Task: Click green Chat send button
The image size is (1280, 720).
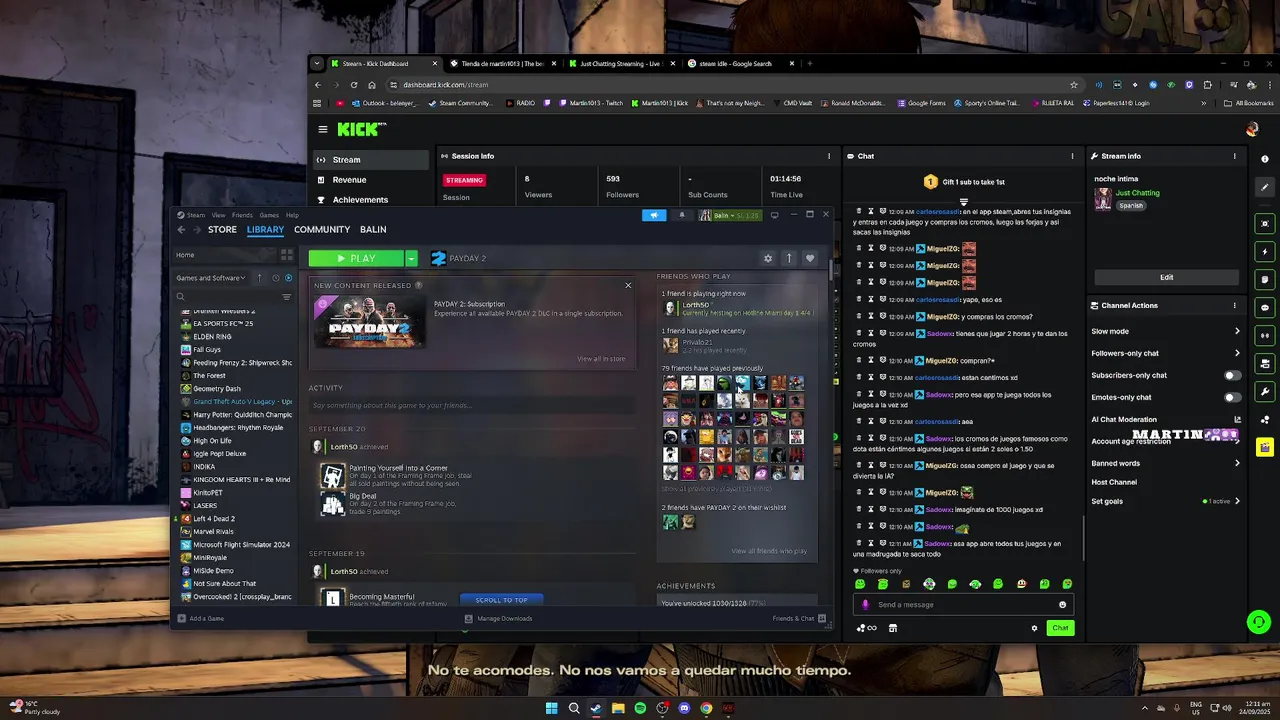Action: (x=1060, y=628)
